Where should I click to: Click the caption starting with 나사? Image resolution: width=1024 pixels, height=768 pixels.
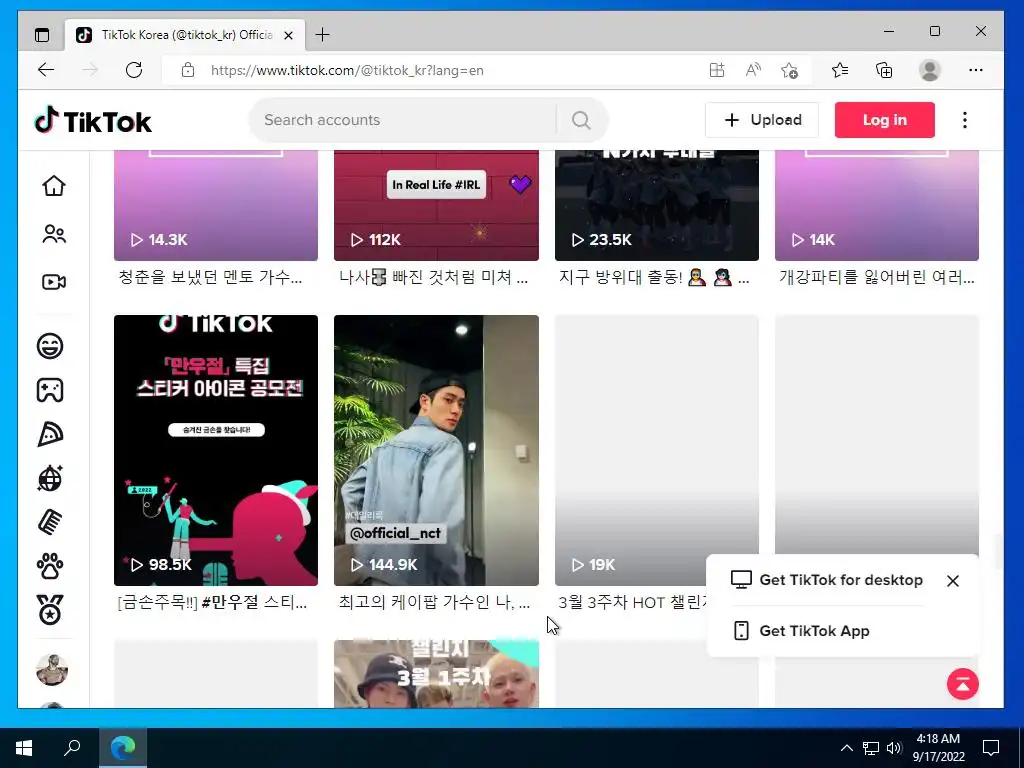click(x=434, y=277)
